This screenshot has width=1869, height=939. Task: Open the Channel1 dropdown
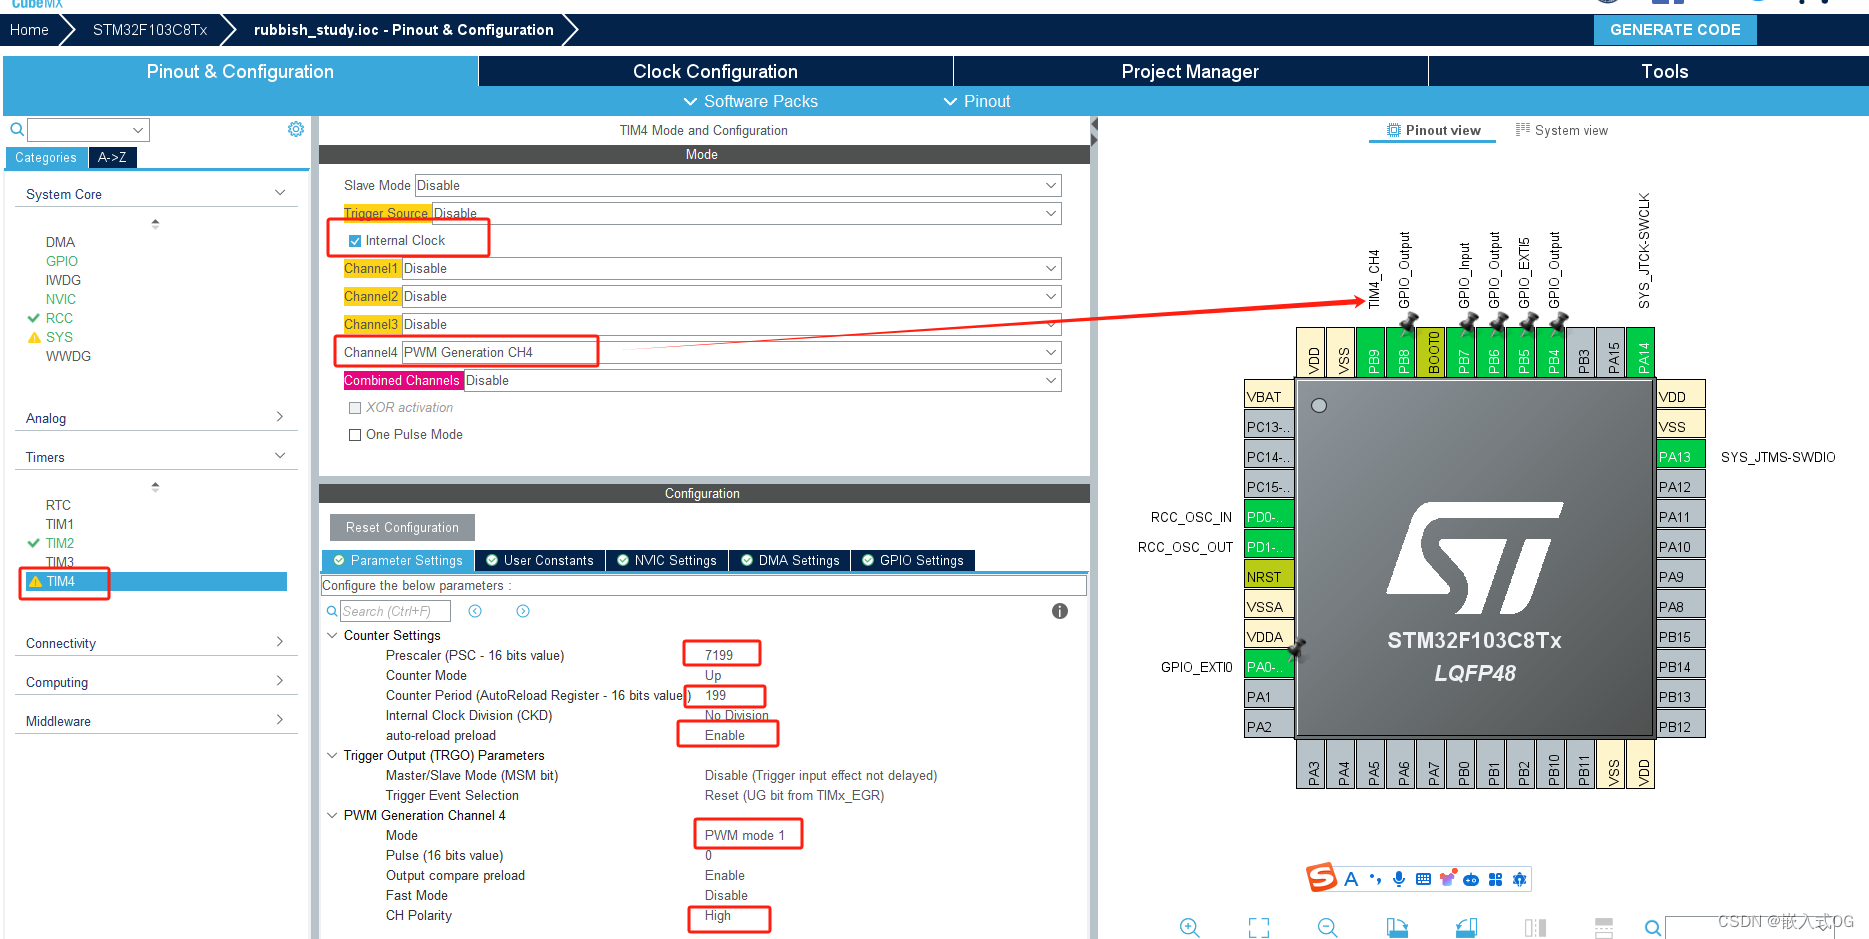731,268
